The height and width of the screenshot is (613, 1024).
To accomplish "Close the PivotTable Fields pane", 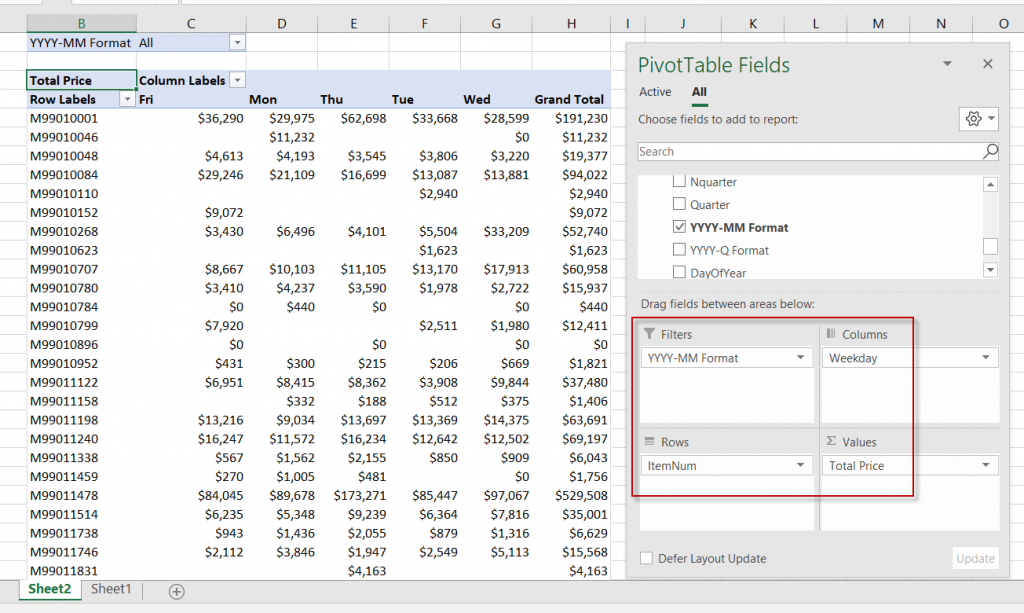I will (x=987, y=64).
